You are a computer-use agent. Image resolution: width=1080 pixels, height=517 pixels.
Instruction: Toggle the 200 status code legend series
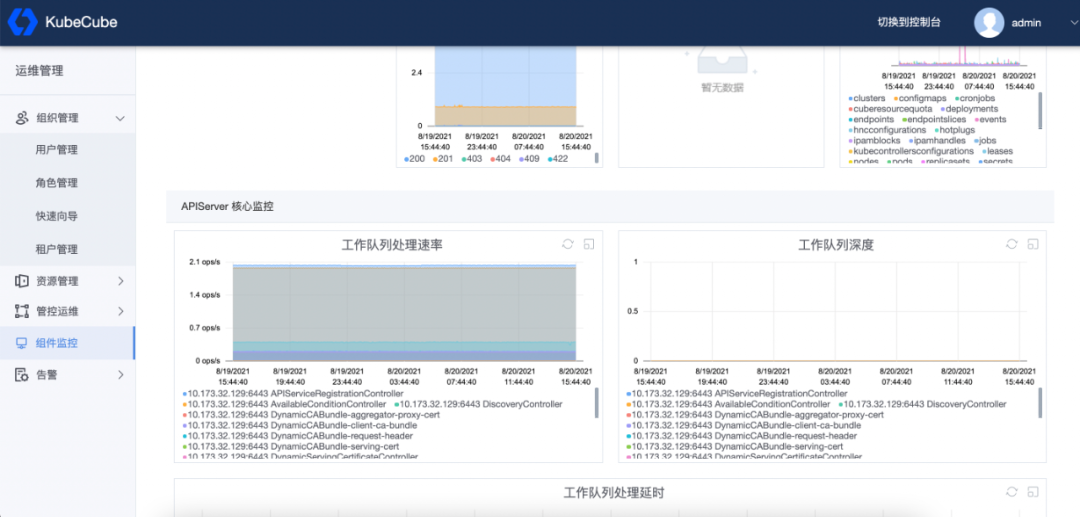(x=415, y=158)
